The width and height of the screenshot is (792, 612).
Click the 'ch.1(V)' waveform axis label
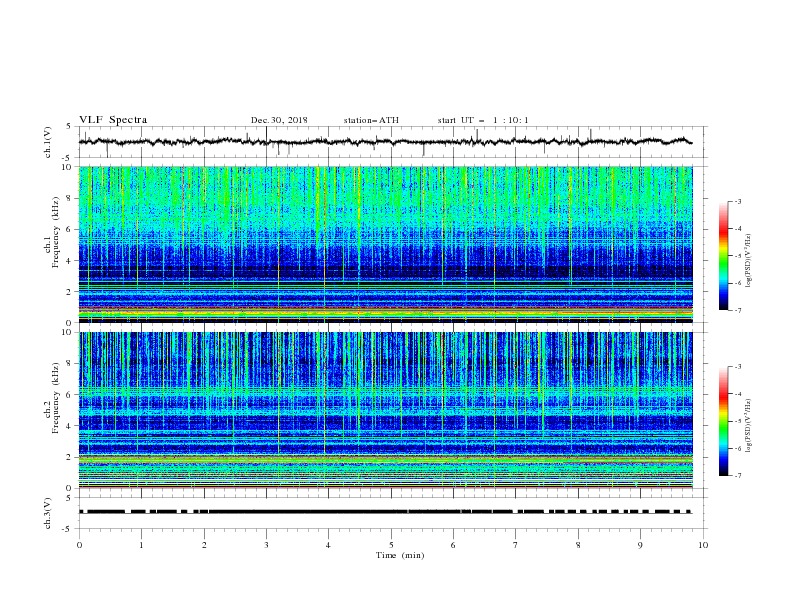(x=48, y=142)
